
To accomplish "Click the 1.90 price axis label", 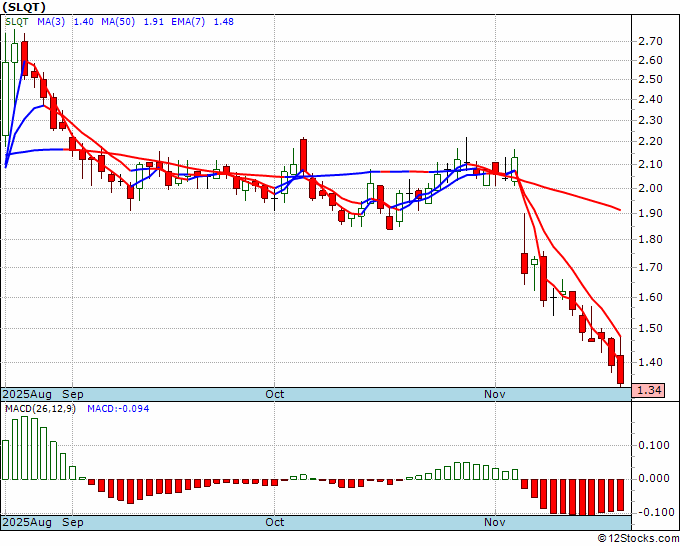I will point(651,213).
